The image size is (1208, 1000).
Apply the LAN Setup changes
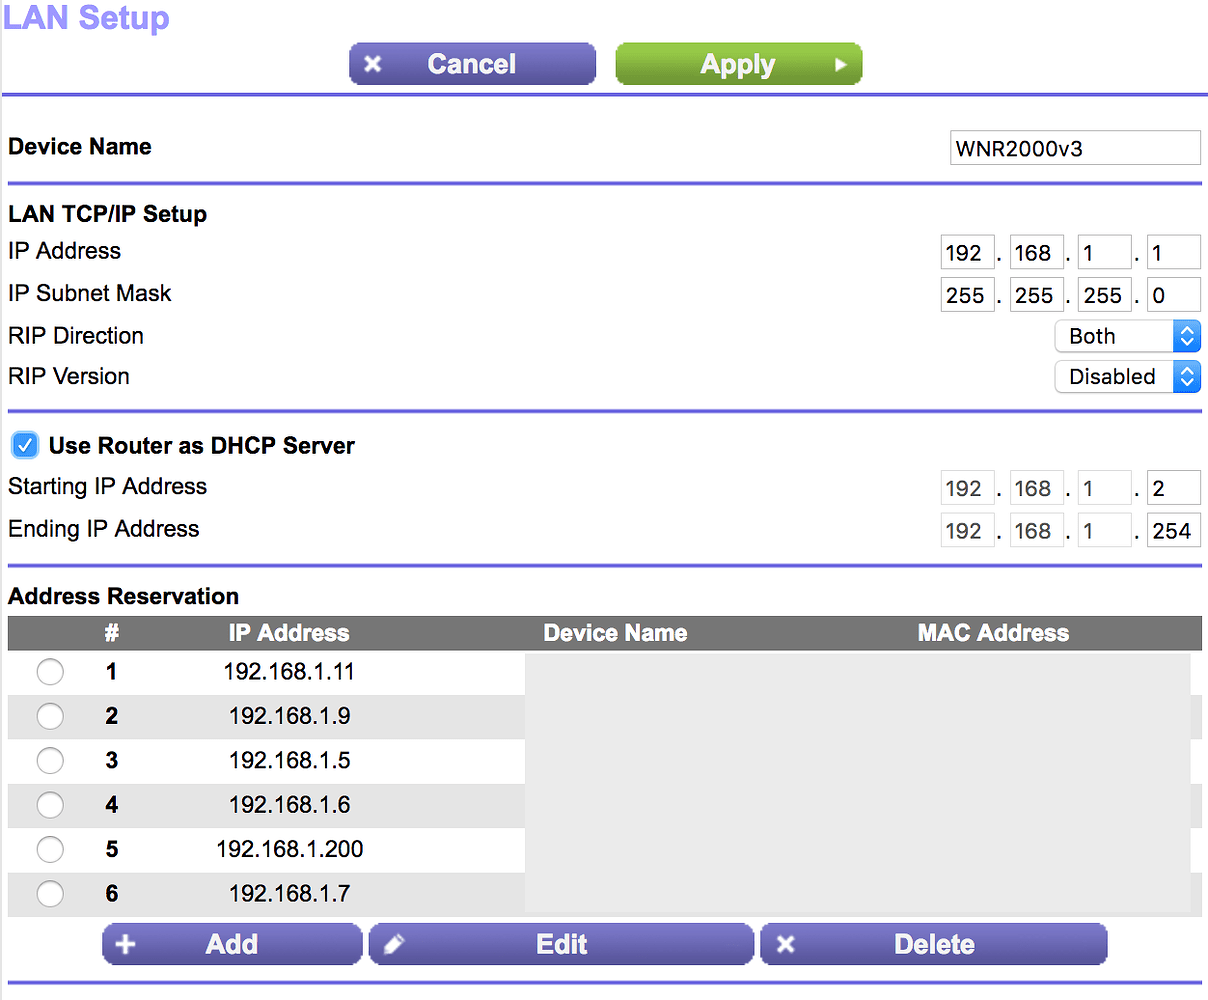pos(739,63)
